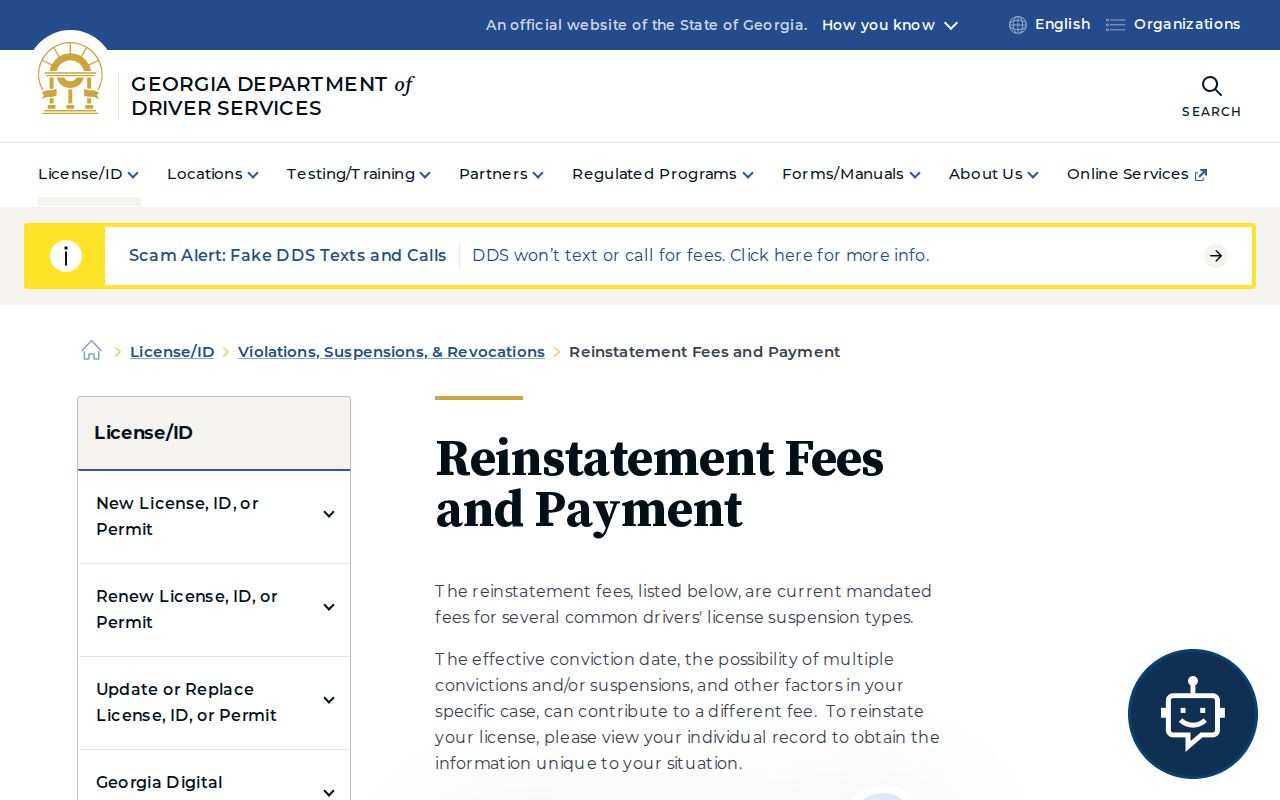Screen dimensions: 1280x800
Task: Expand the Forms/Manuals menu
Action: [851, 174]
